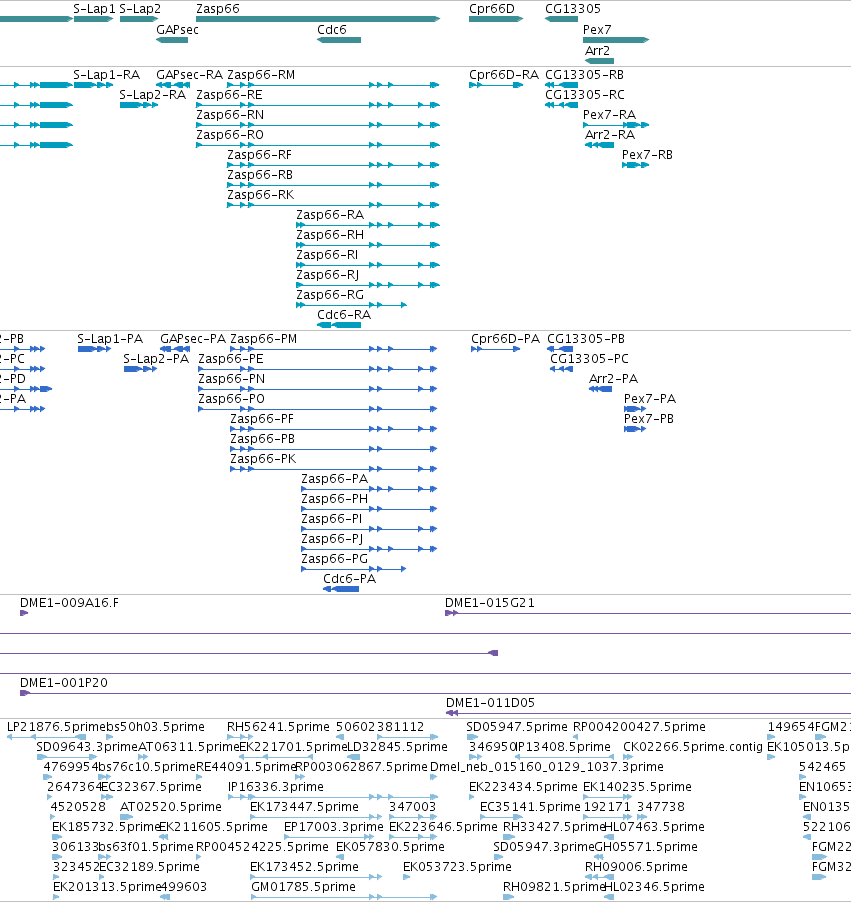Select transcript CG13305-RC
Viewport: 851px width, 902px height.
(x=585, y=95)
